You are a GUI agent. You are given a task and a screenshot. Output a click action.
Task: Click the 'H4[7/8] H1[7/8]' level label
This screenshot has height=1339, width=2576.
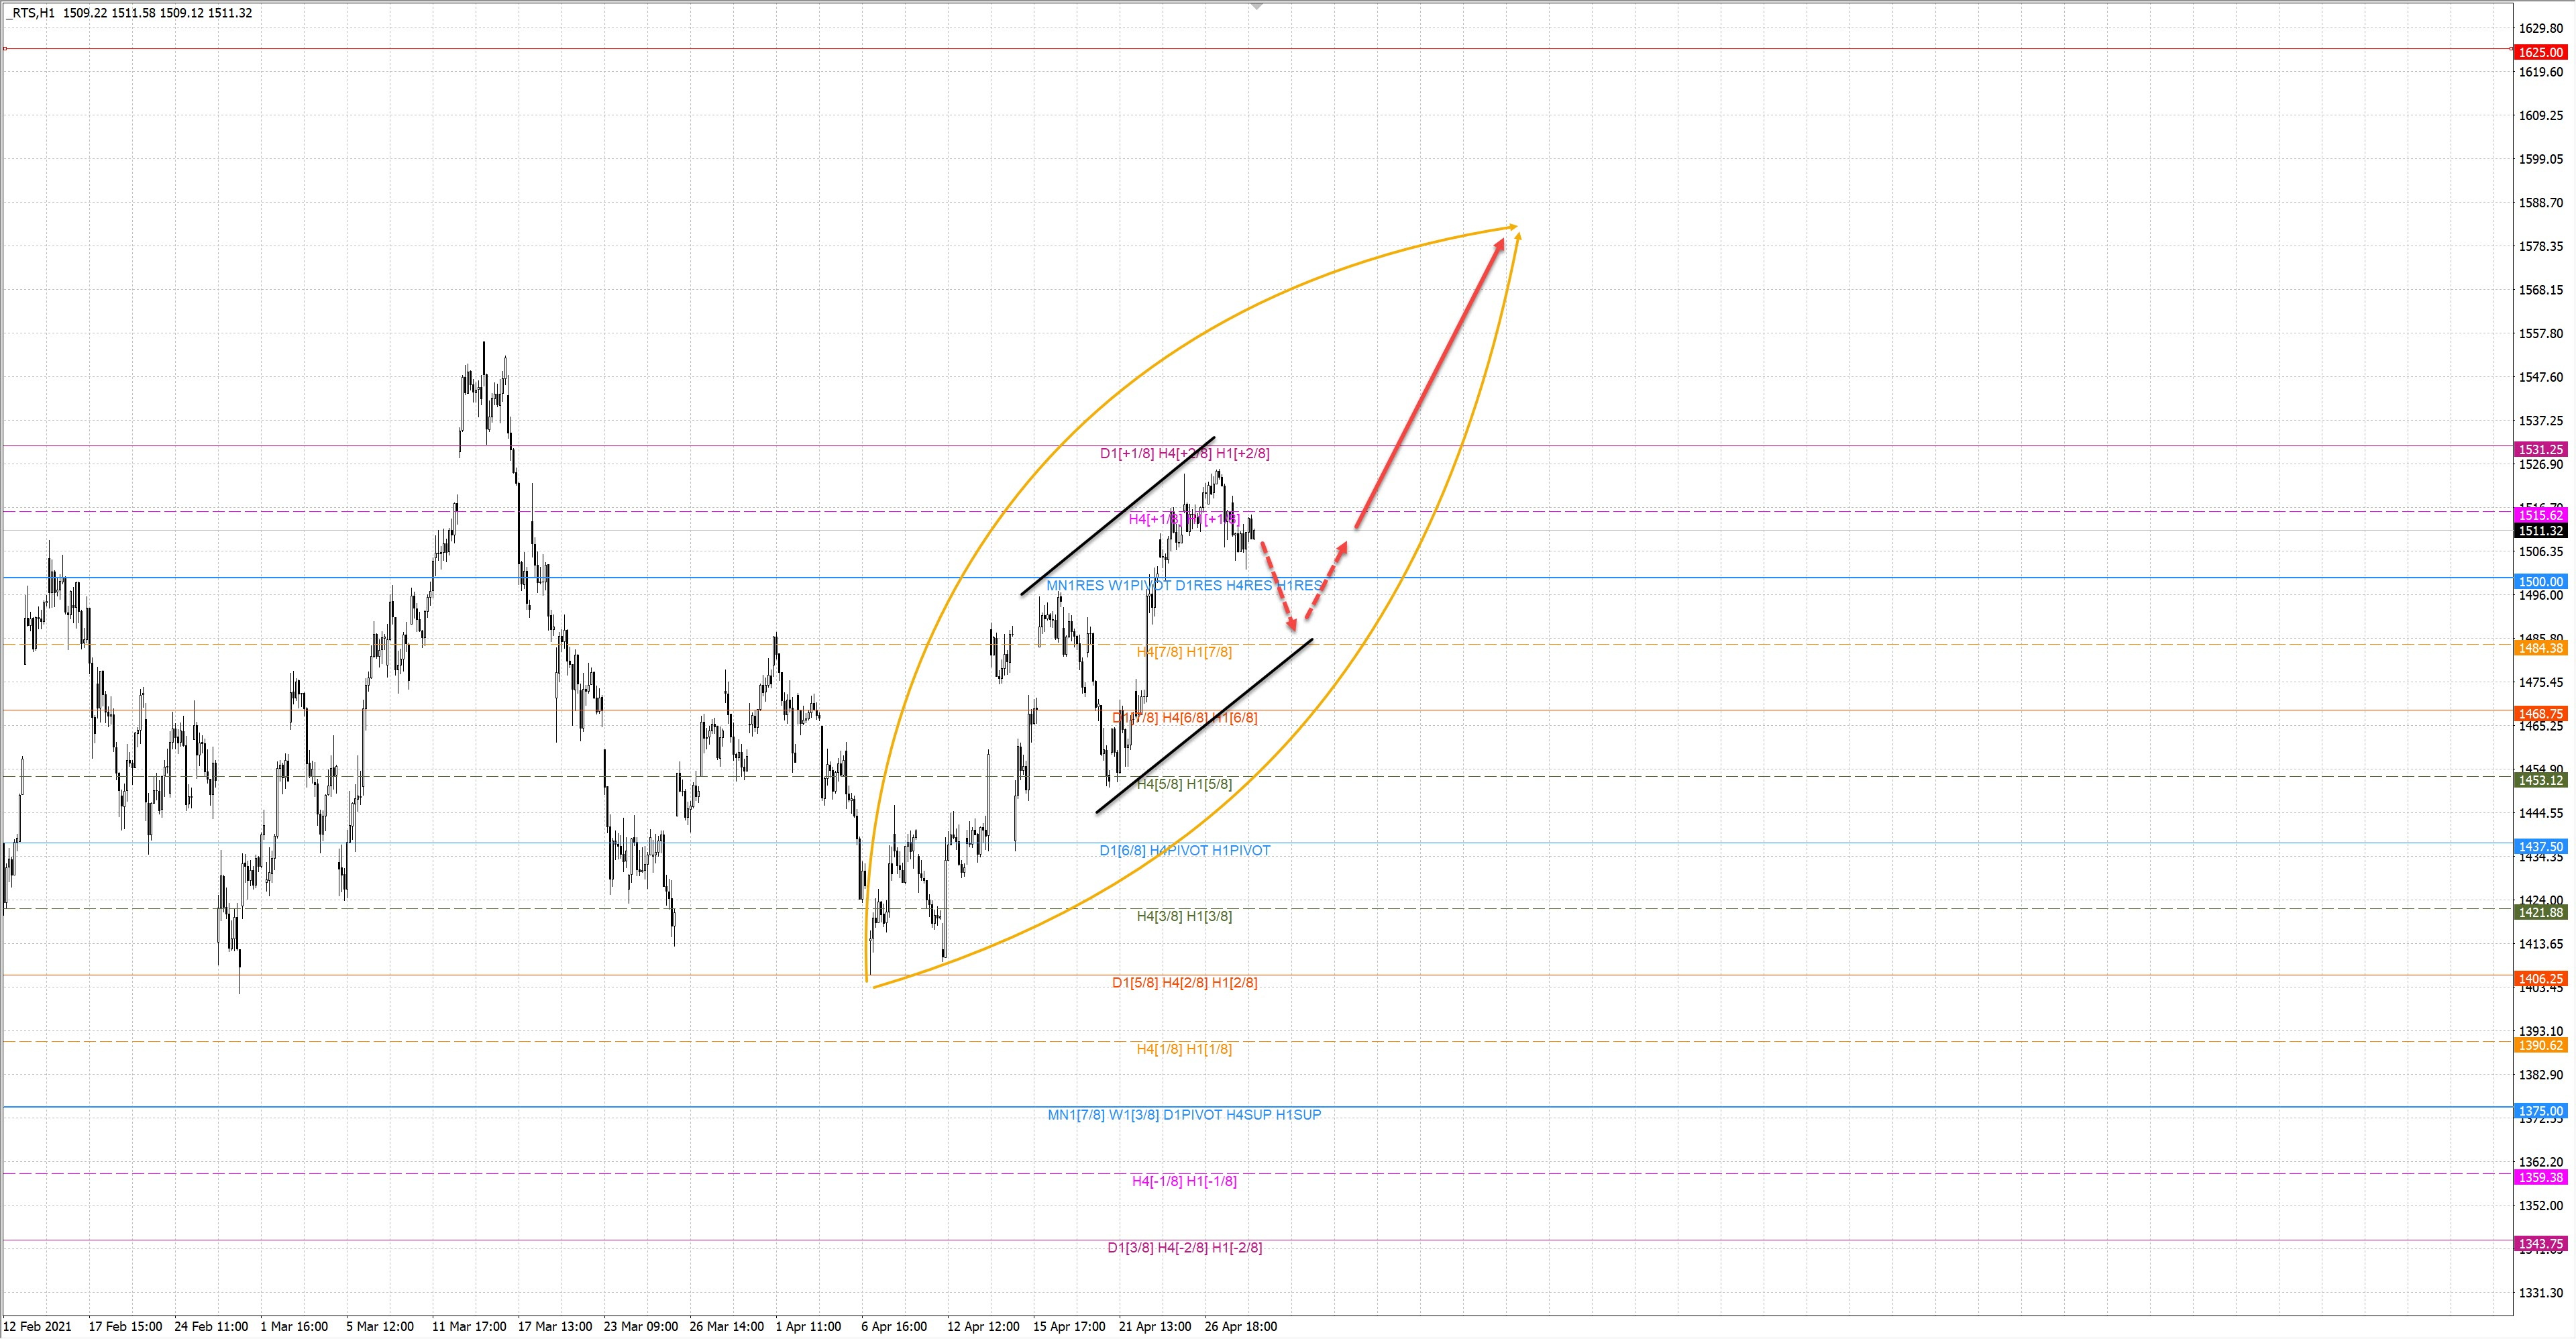pos(1184,652)
